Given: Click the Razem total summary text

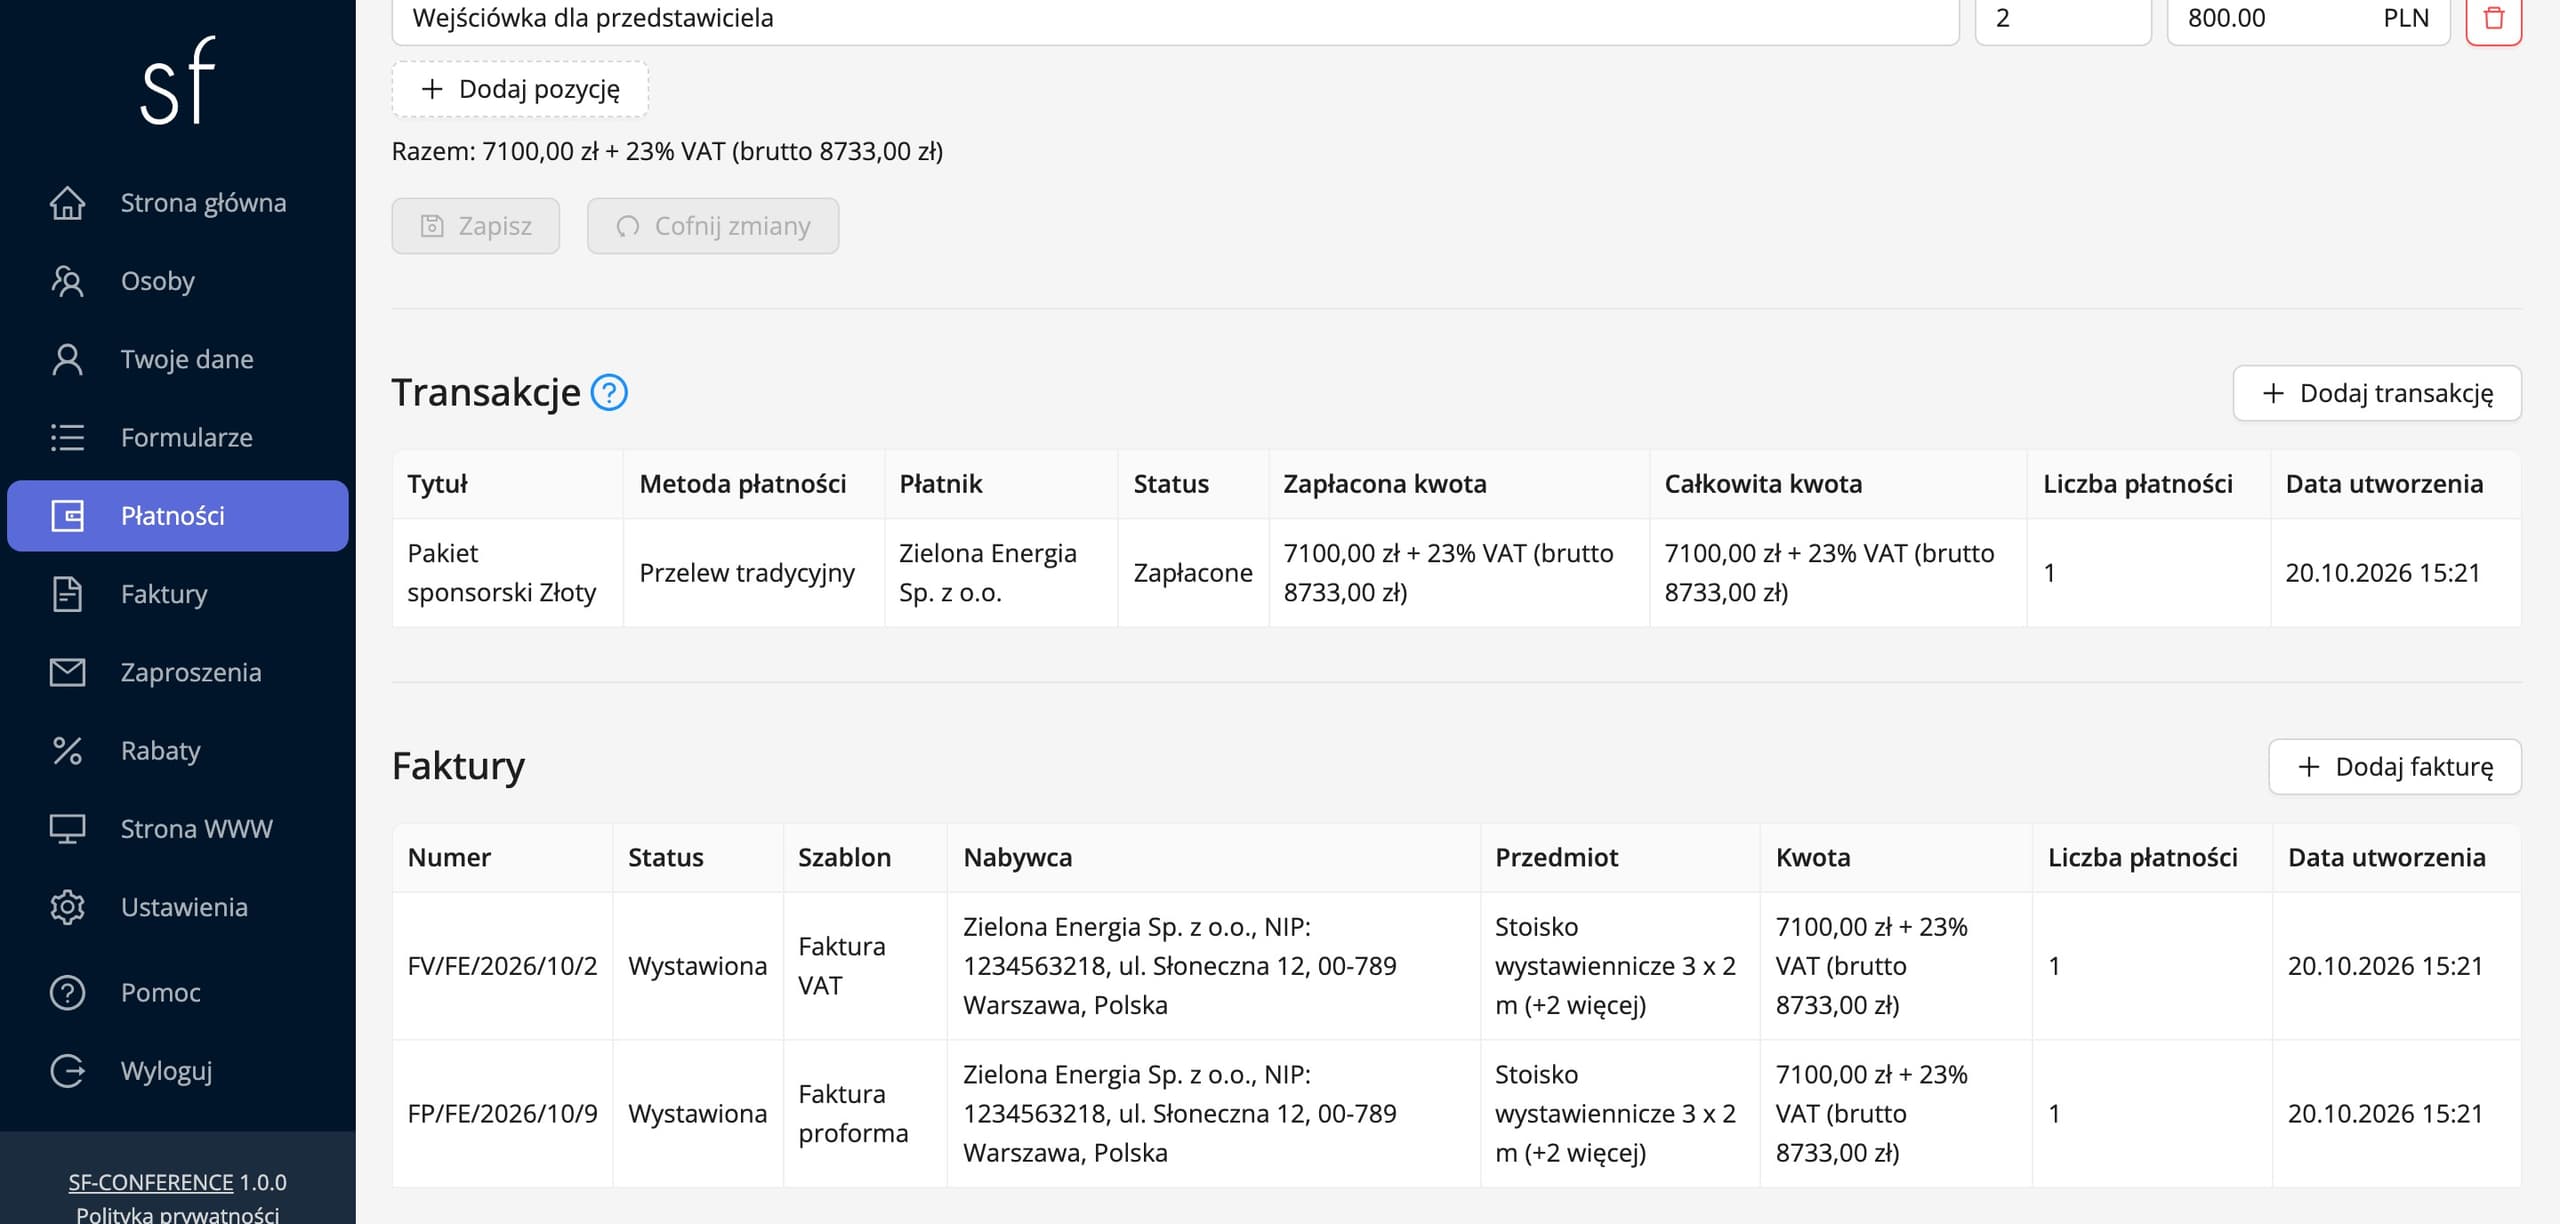Looking at the screenshot, I should (x=667, y=151).
